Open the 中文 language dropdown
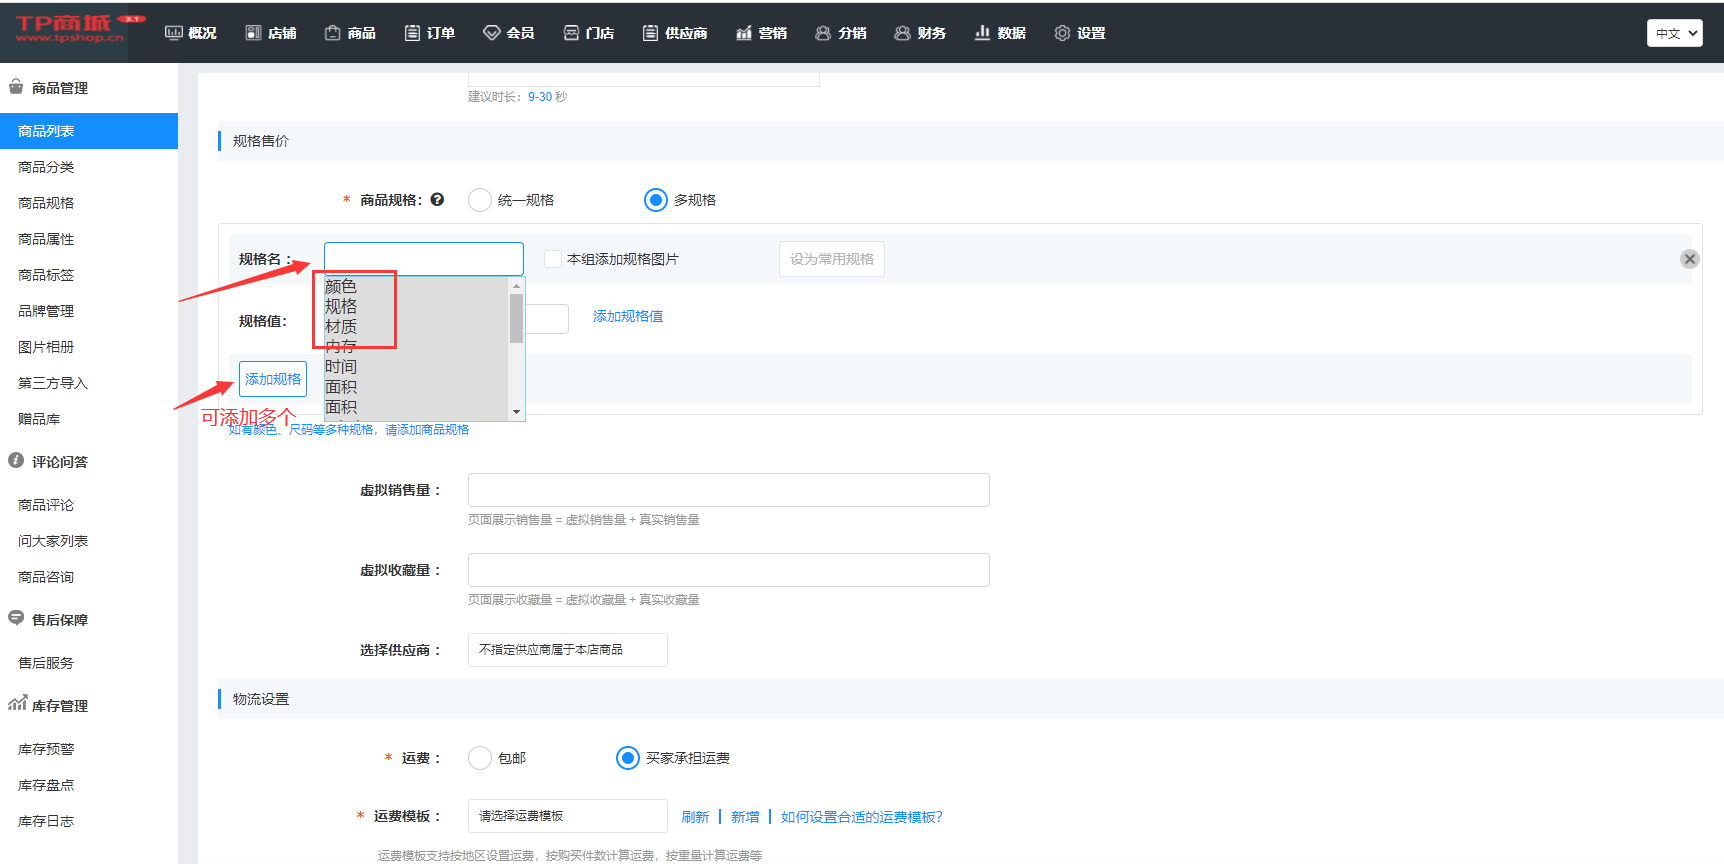The image size is (1724, 864). tap(1674, 33)
